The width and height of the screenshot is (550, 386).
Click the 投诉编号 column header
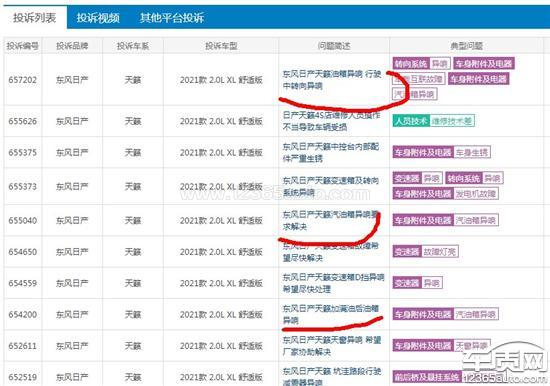tap(22, 46)
